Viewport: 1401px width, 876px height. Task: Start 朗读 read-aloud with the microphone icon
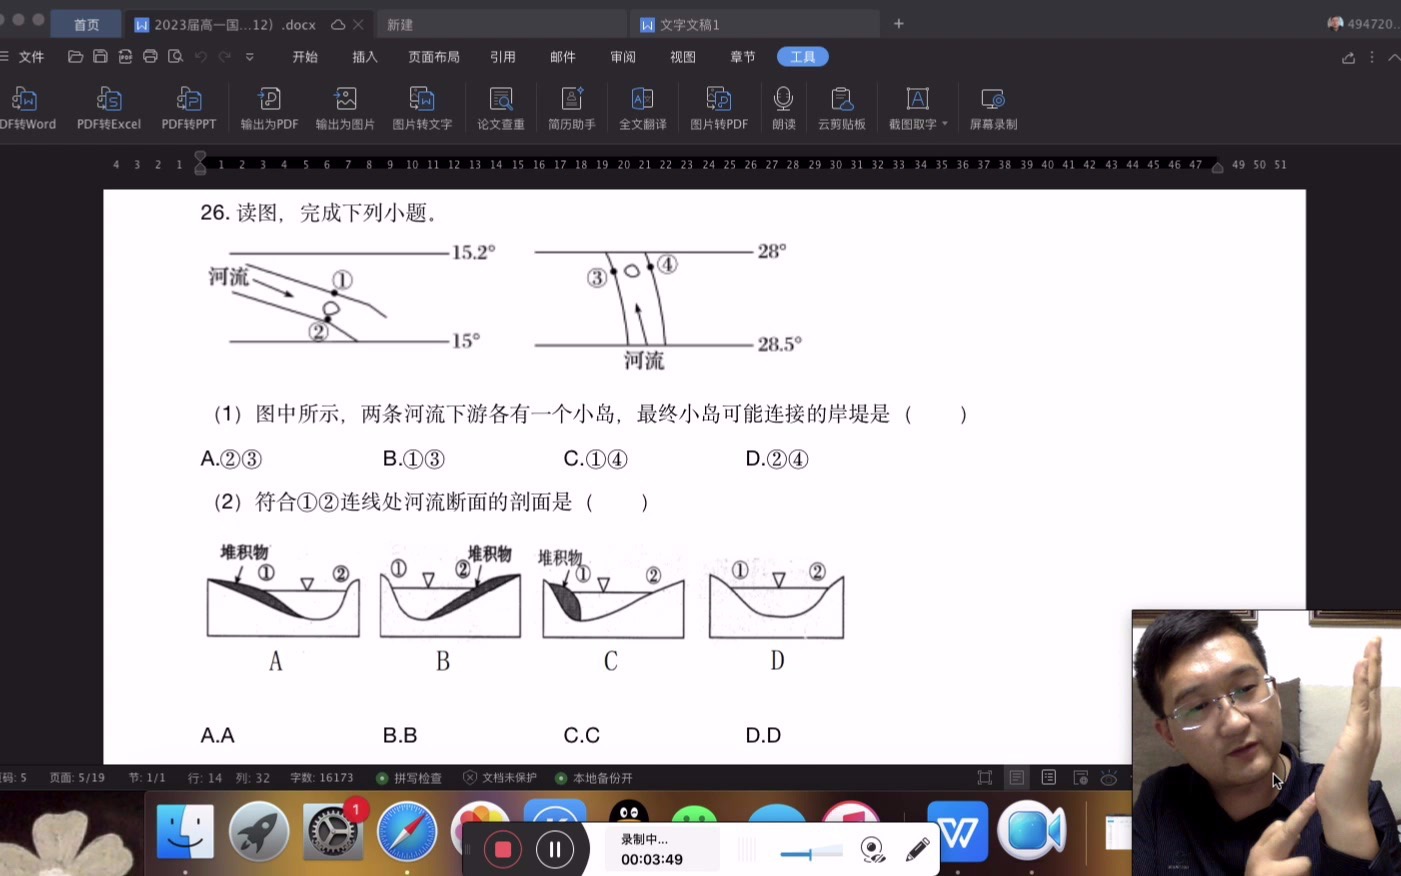pyautogui.click(x=783, y=108)
